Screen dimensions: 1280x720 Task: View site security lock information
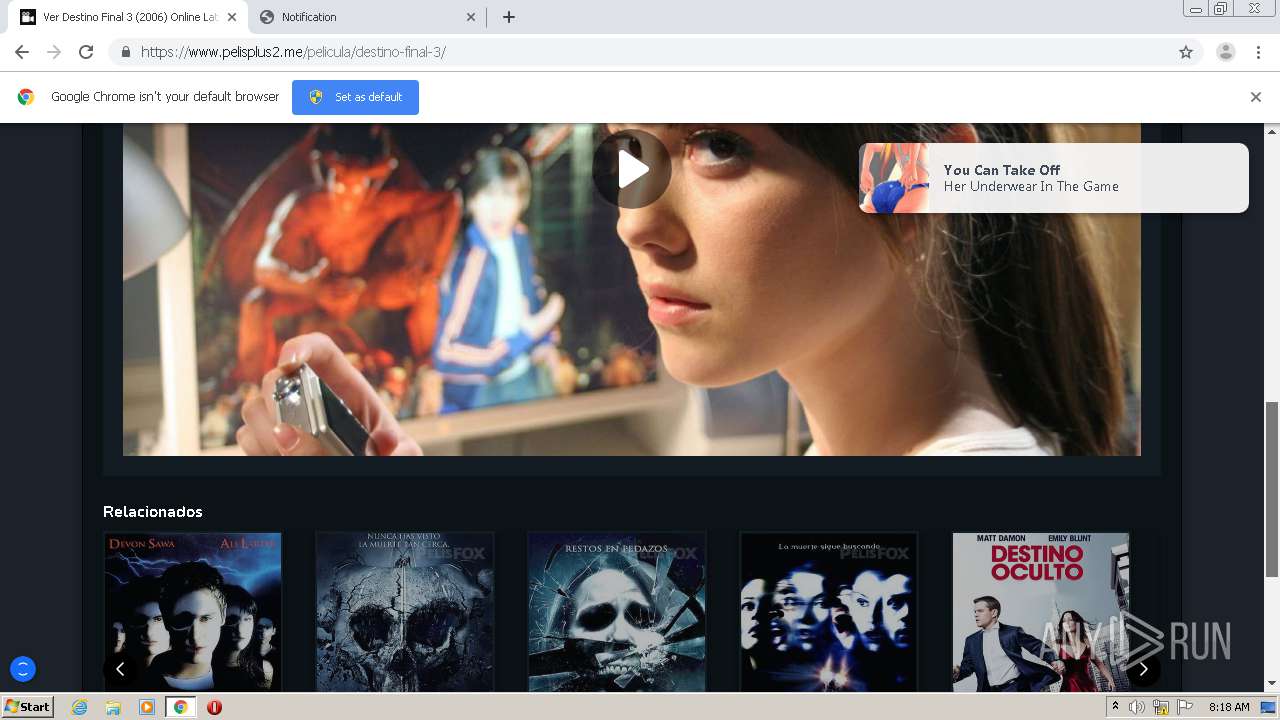125,52
